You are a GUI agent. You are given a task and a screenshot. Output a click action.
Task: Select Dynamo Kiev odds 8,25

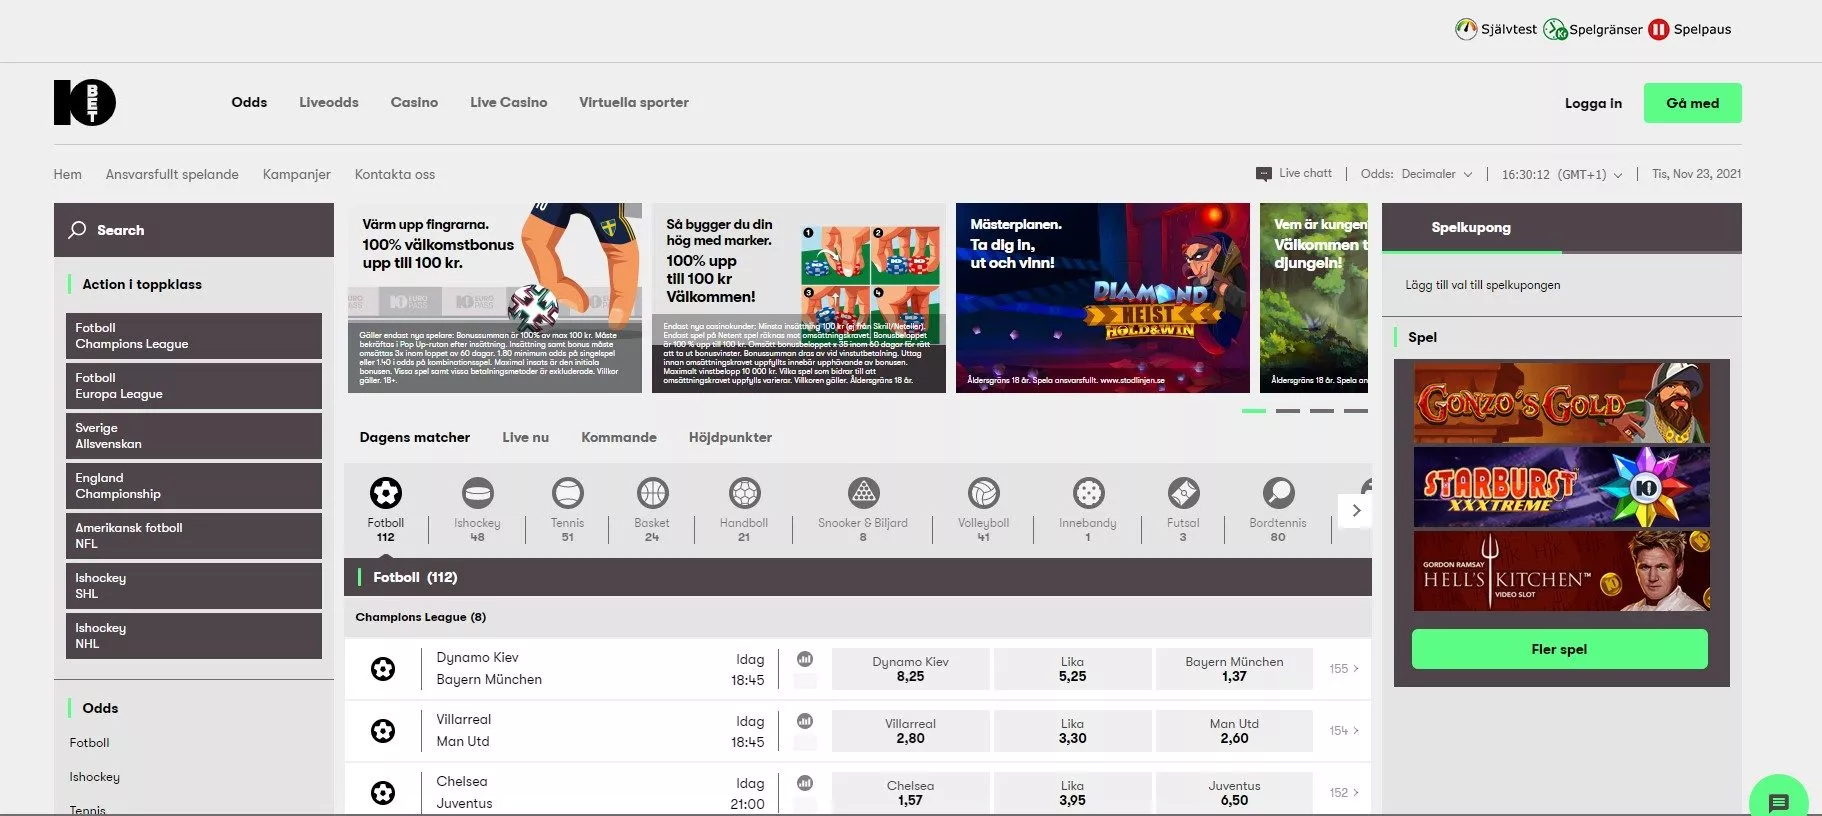click(910, 669)
